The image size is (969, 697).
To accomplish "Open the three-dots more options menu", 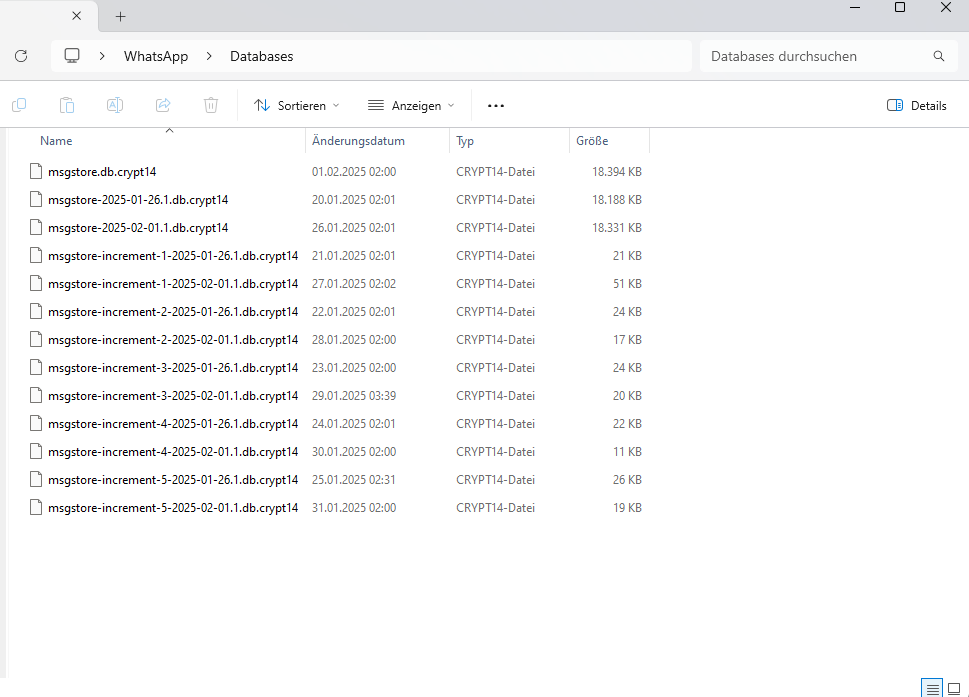I will (x=496, y=105).
